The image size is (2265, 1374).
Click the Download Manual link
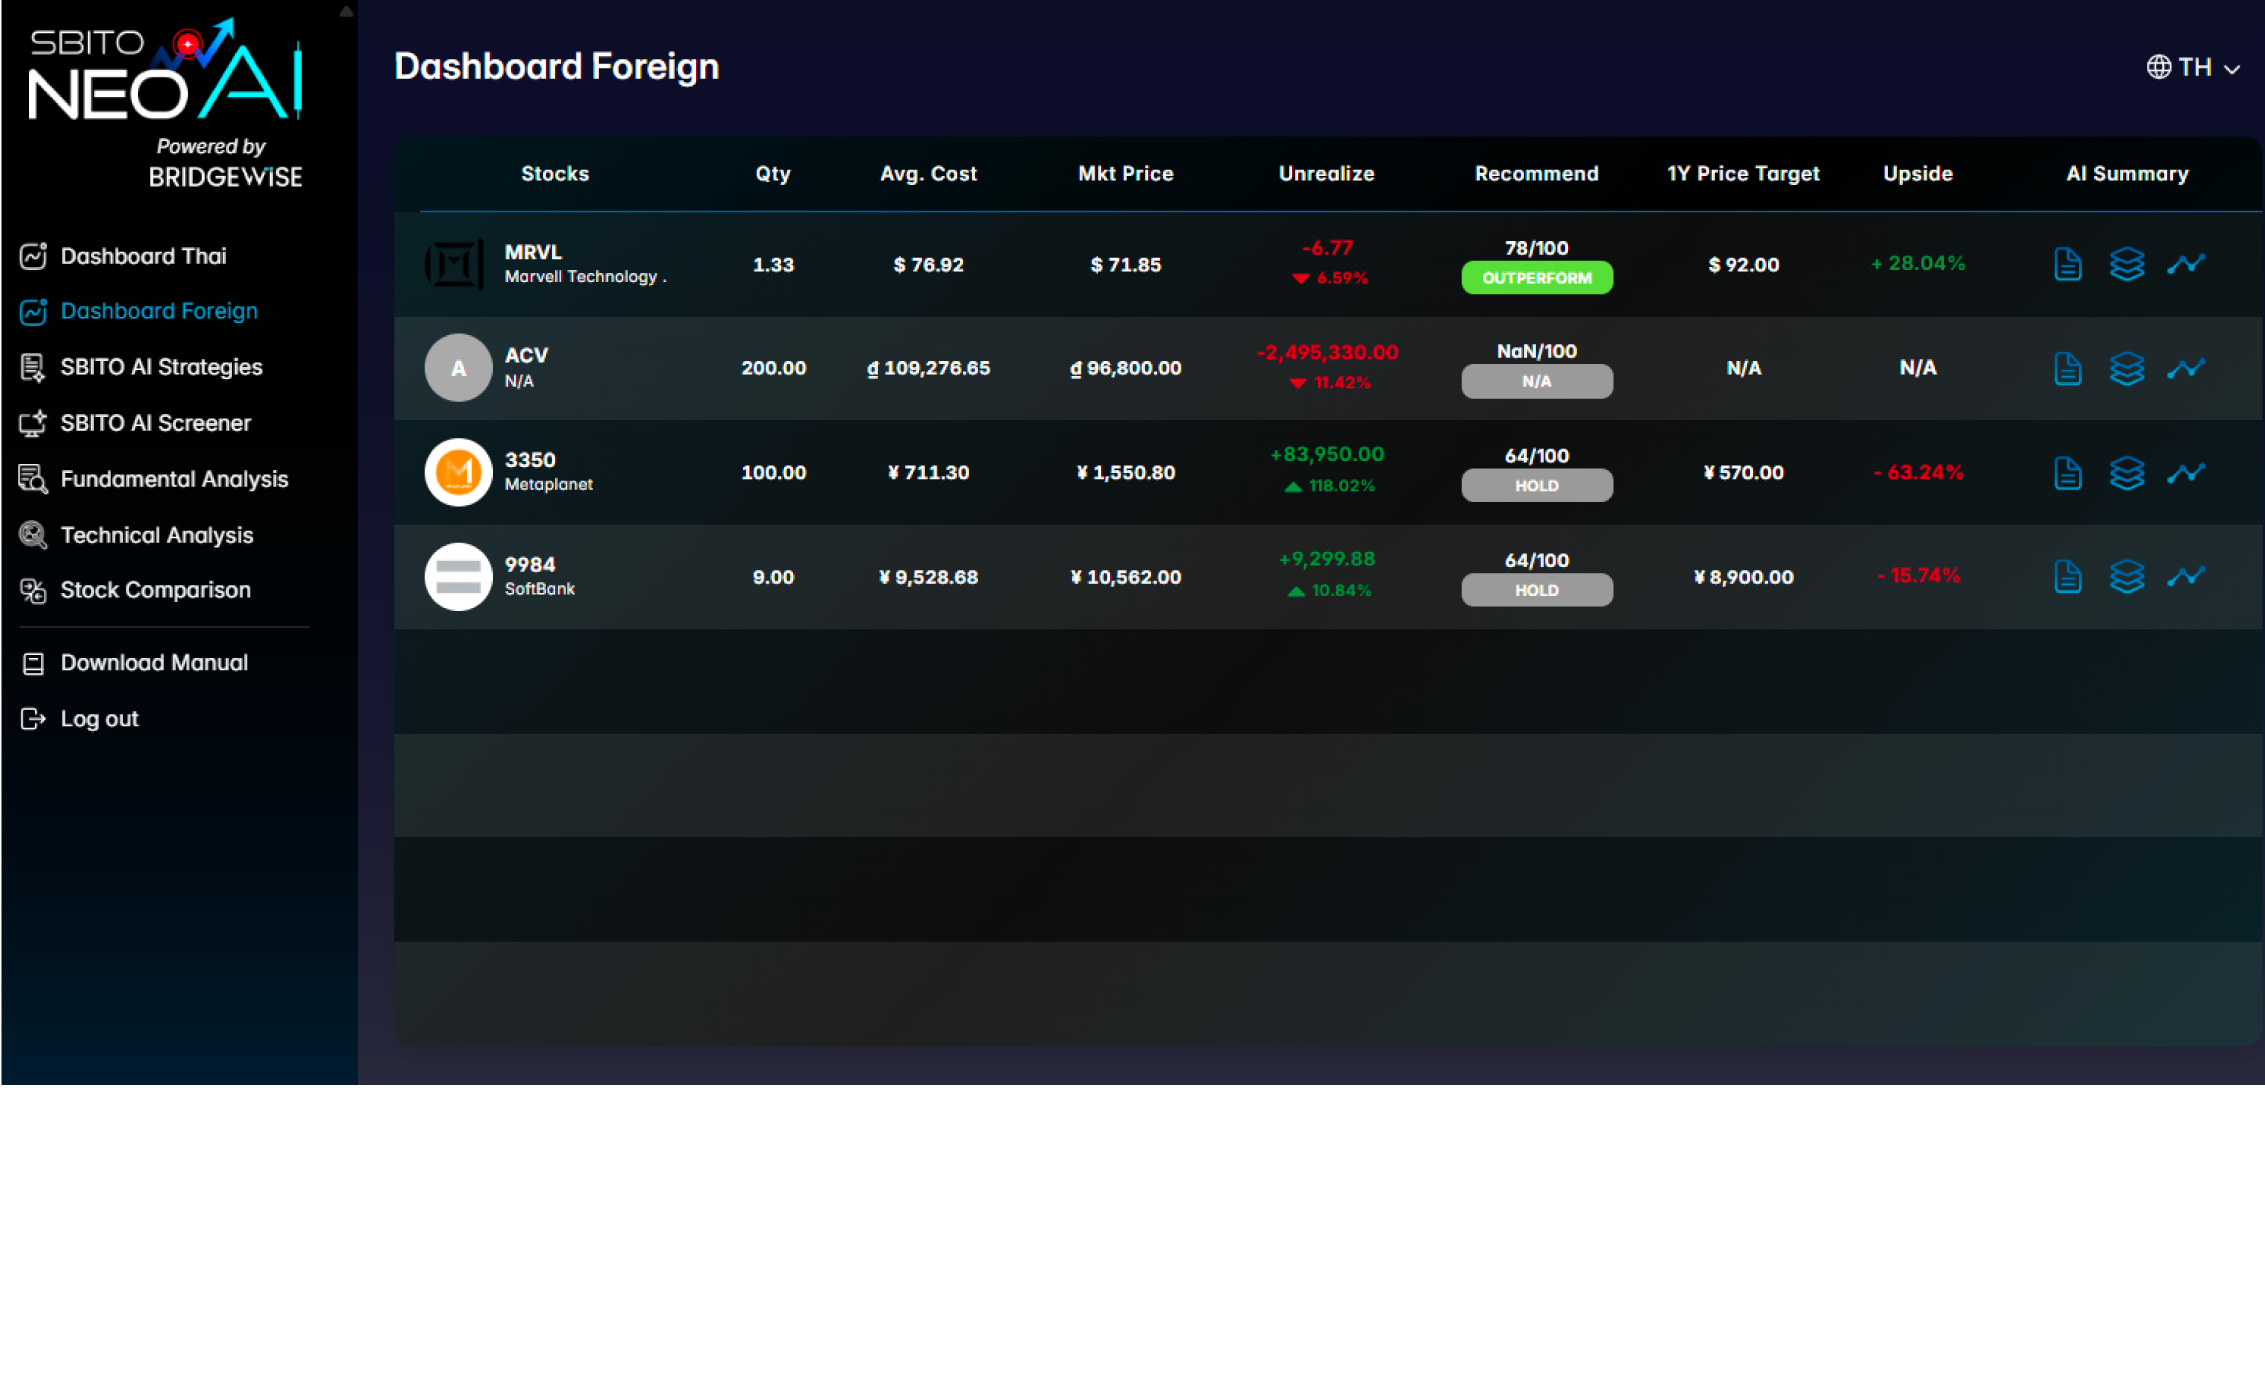coord(154,663)
